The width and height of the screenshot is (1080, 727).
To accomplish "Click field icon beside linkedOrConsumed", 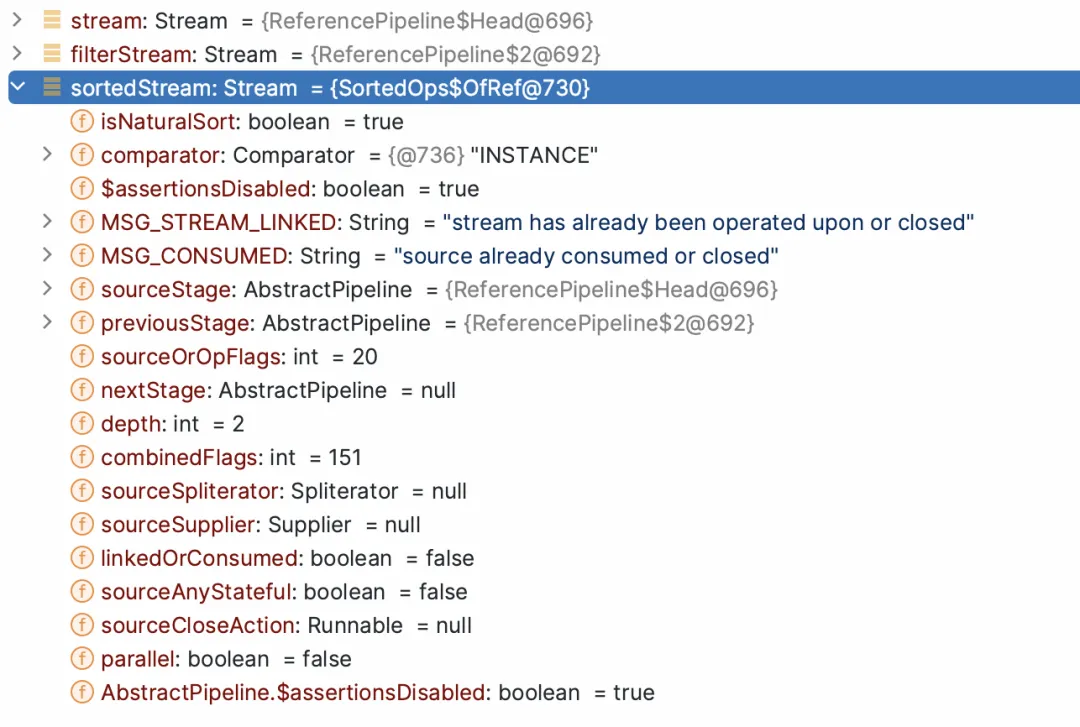I will click(x=82, y=558).
